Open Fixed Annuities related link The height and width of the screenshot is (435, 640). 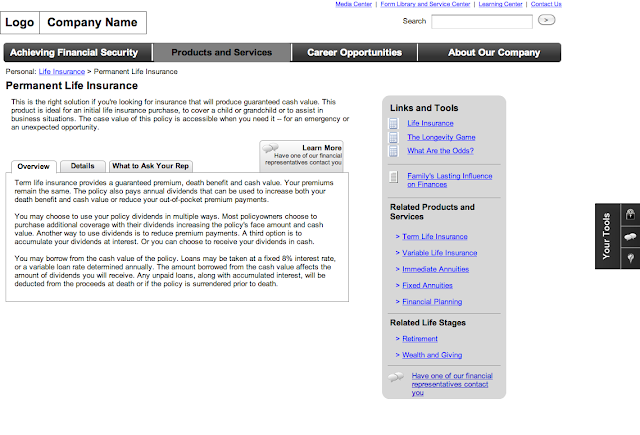(x=427, y=286)
